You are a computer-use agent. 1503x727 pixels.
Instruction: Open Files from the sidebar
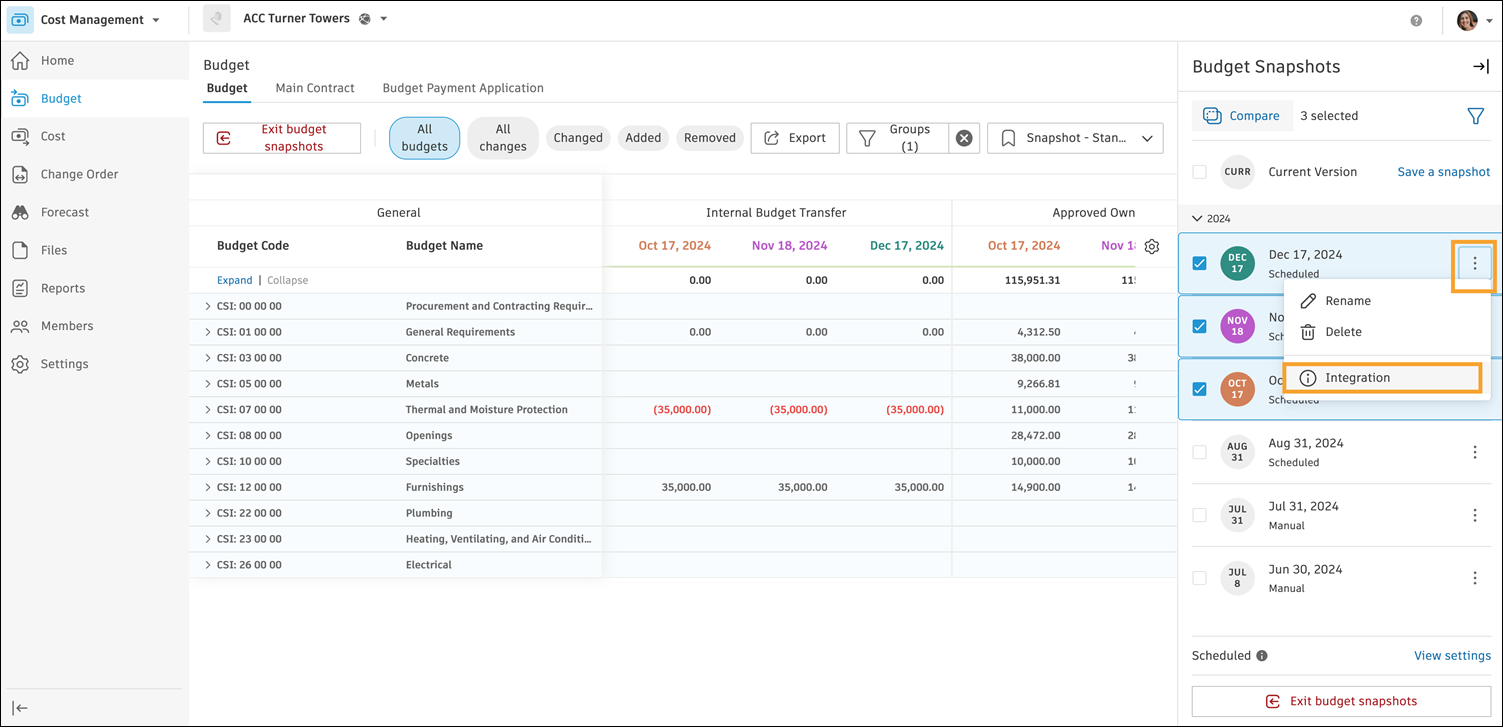[94, 251]
